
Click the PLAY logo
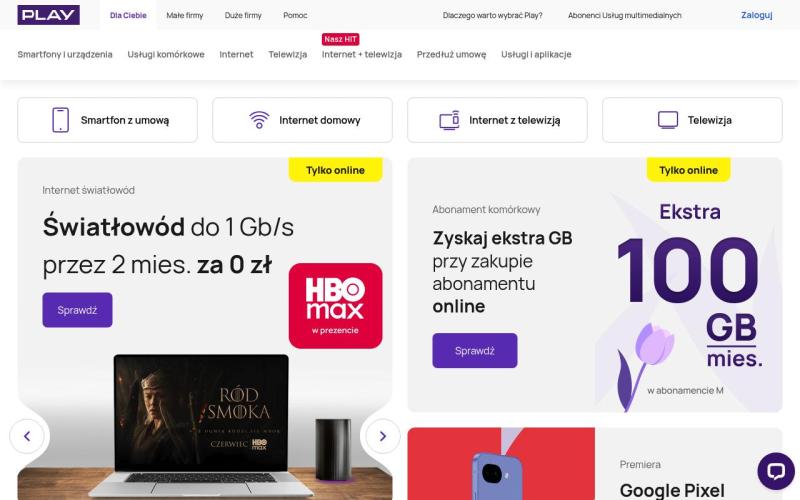point(48,15)
